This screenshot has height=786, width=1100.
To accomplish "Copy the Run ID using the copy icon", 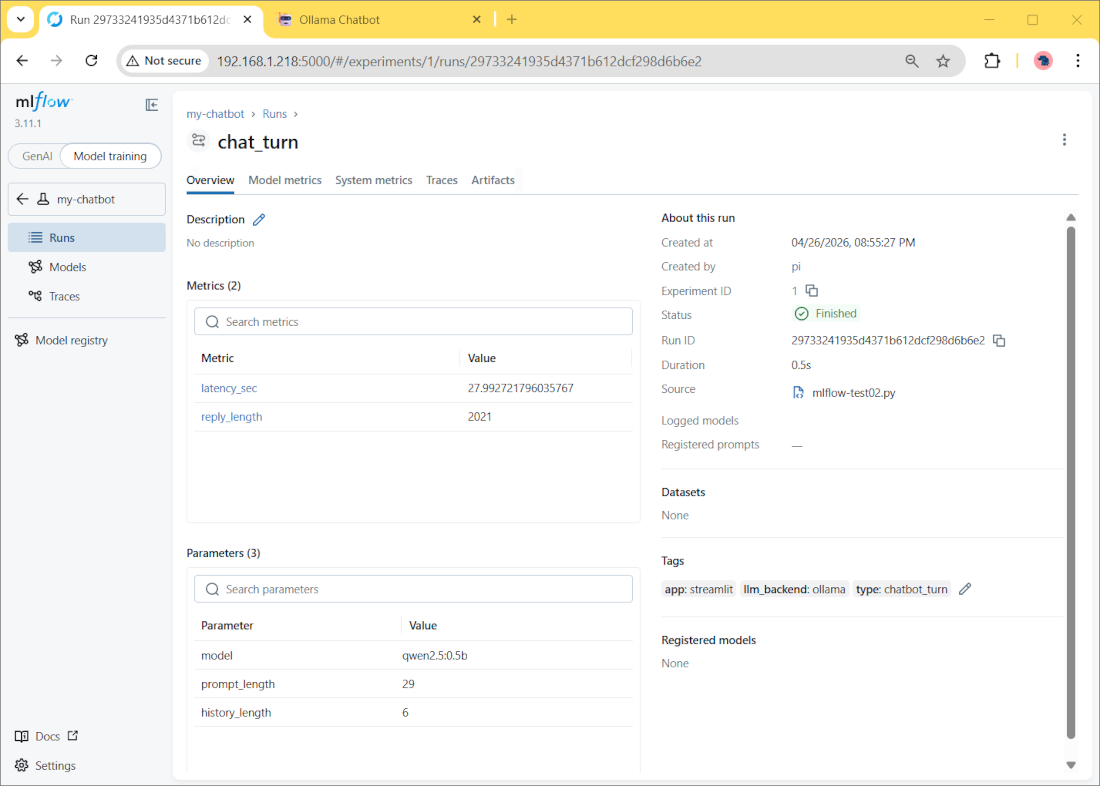I will tap(998, 340).
